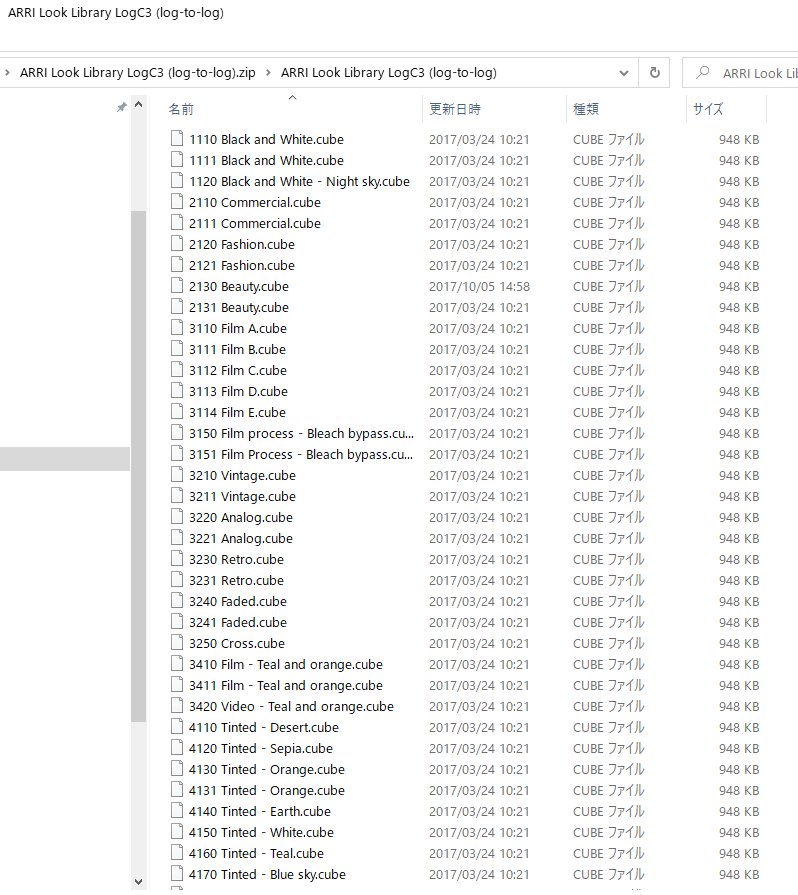798x895 pixels.
Task: Click file icon of 3221 Analog.cube
Action: coord(178,538)
